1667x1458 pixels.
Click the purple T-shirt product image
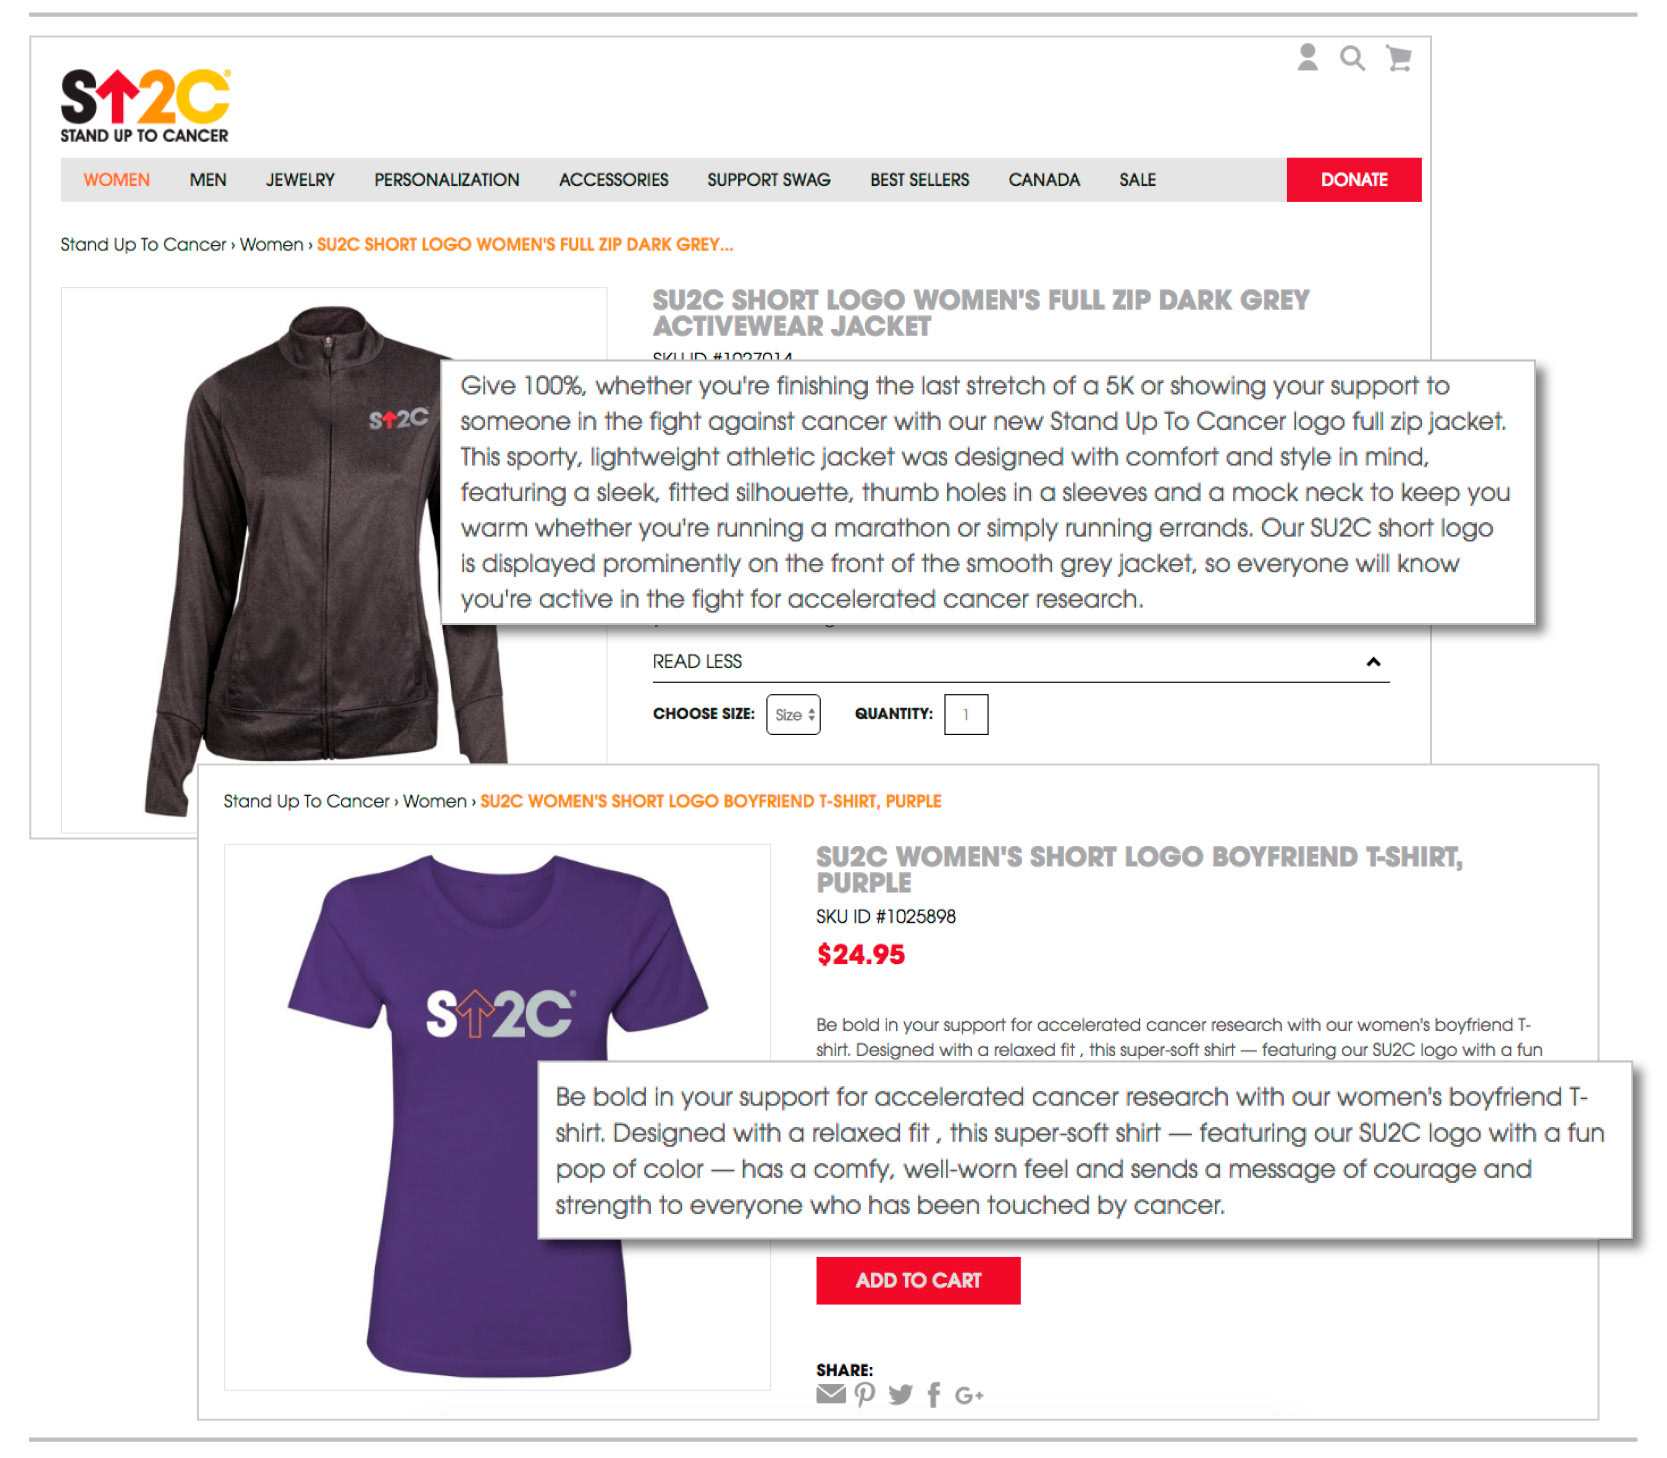tap(497, 1117)
